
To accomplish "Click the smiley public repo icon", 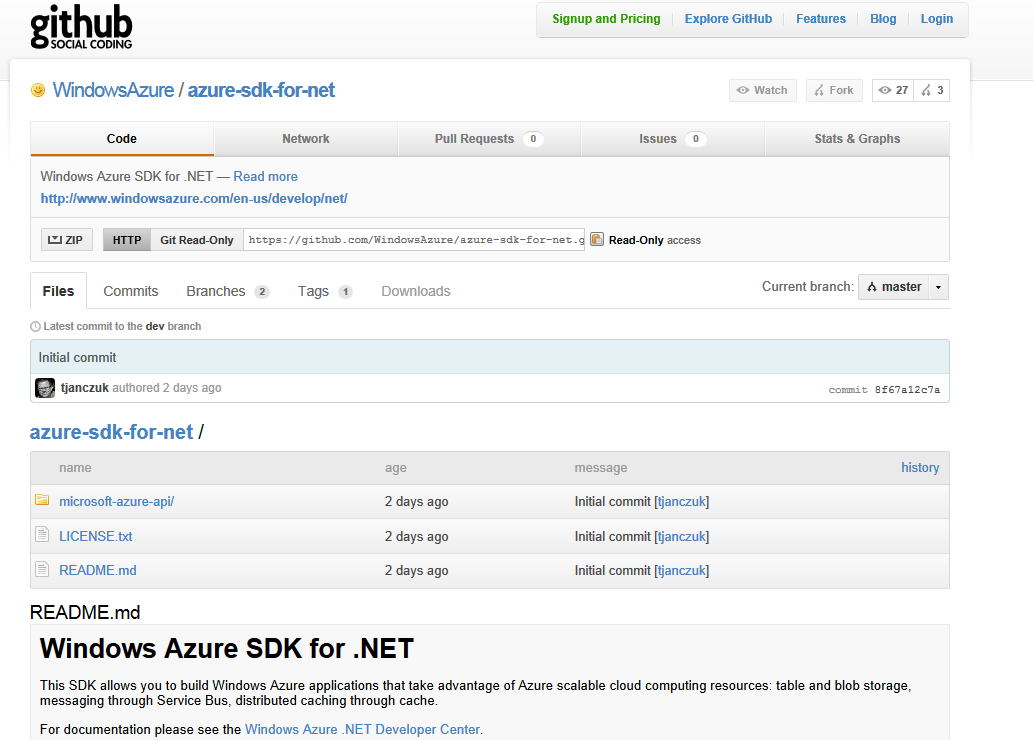I will 38,90.
